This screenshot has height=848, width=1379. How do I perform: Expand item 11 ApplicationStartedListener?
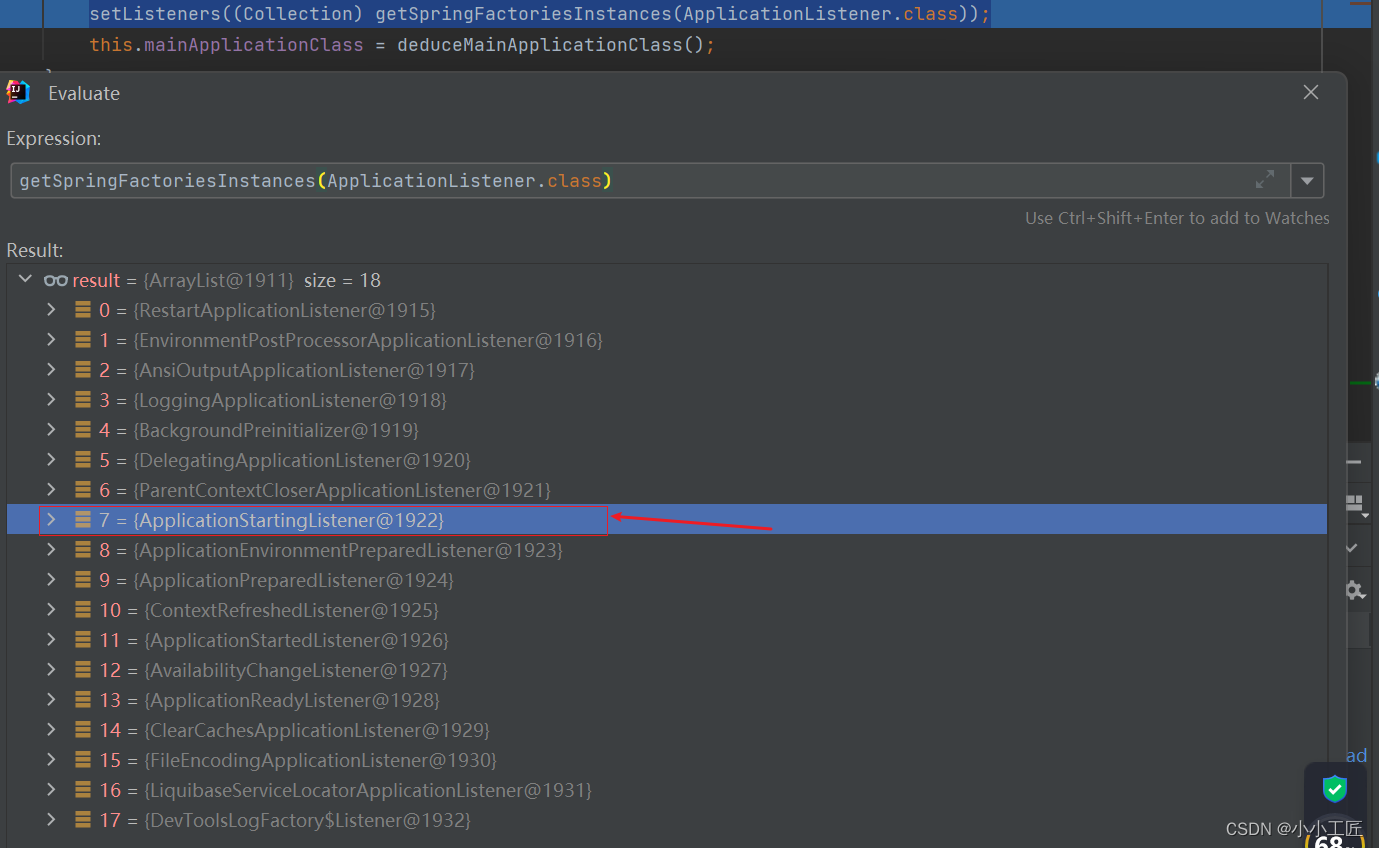pos(51,640)
